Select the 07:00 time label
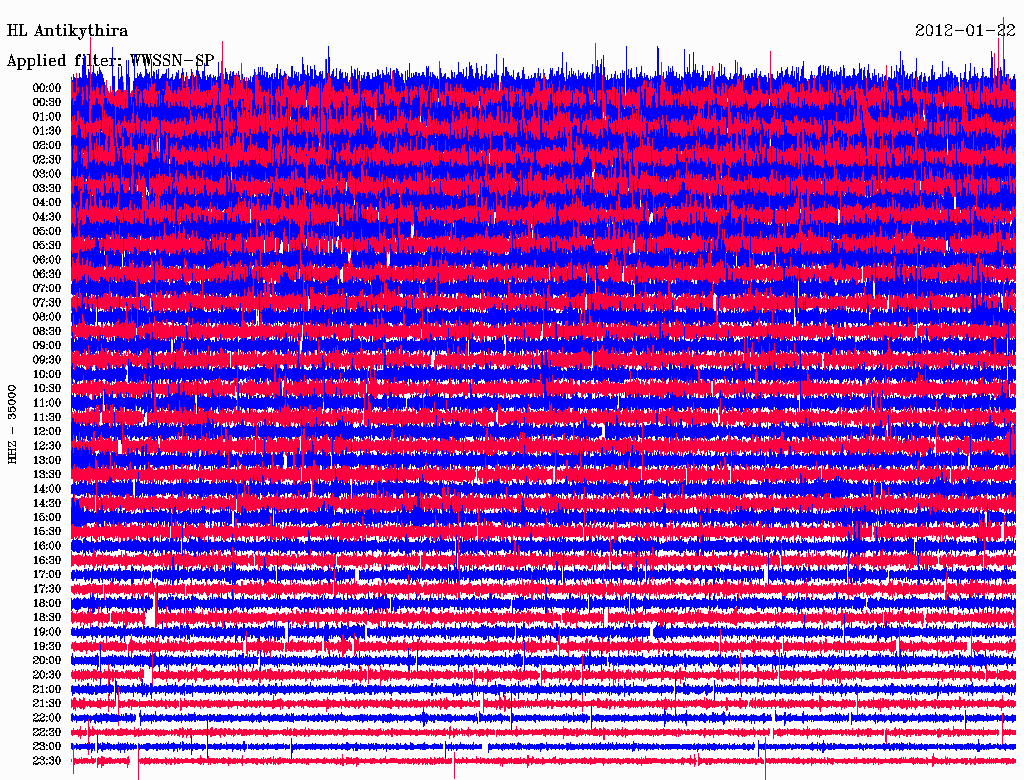 tap(47, 289)
